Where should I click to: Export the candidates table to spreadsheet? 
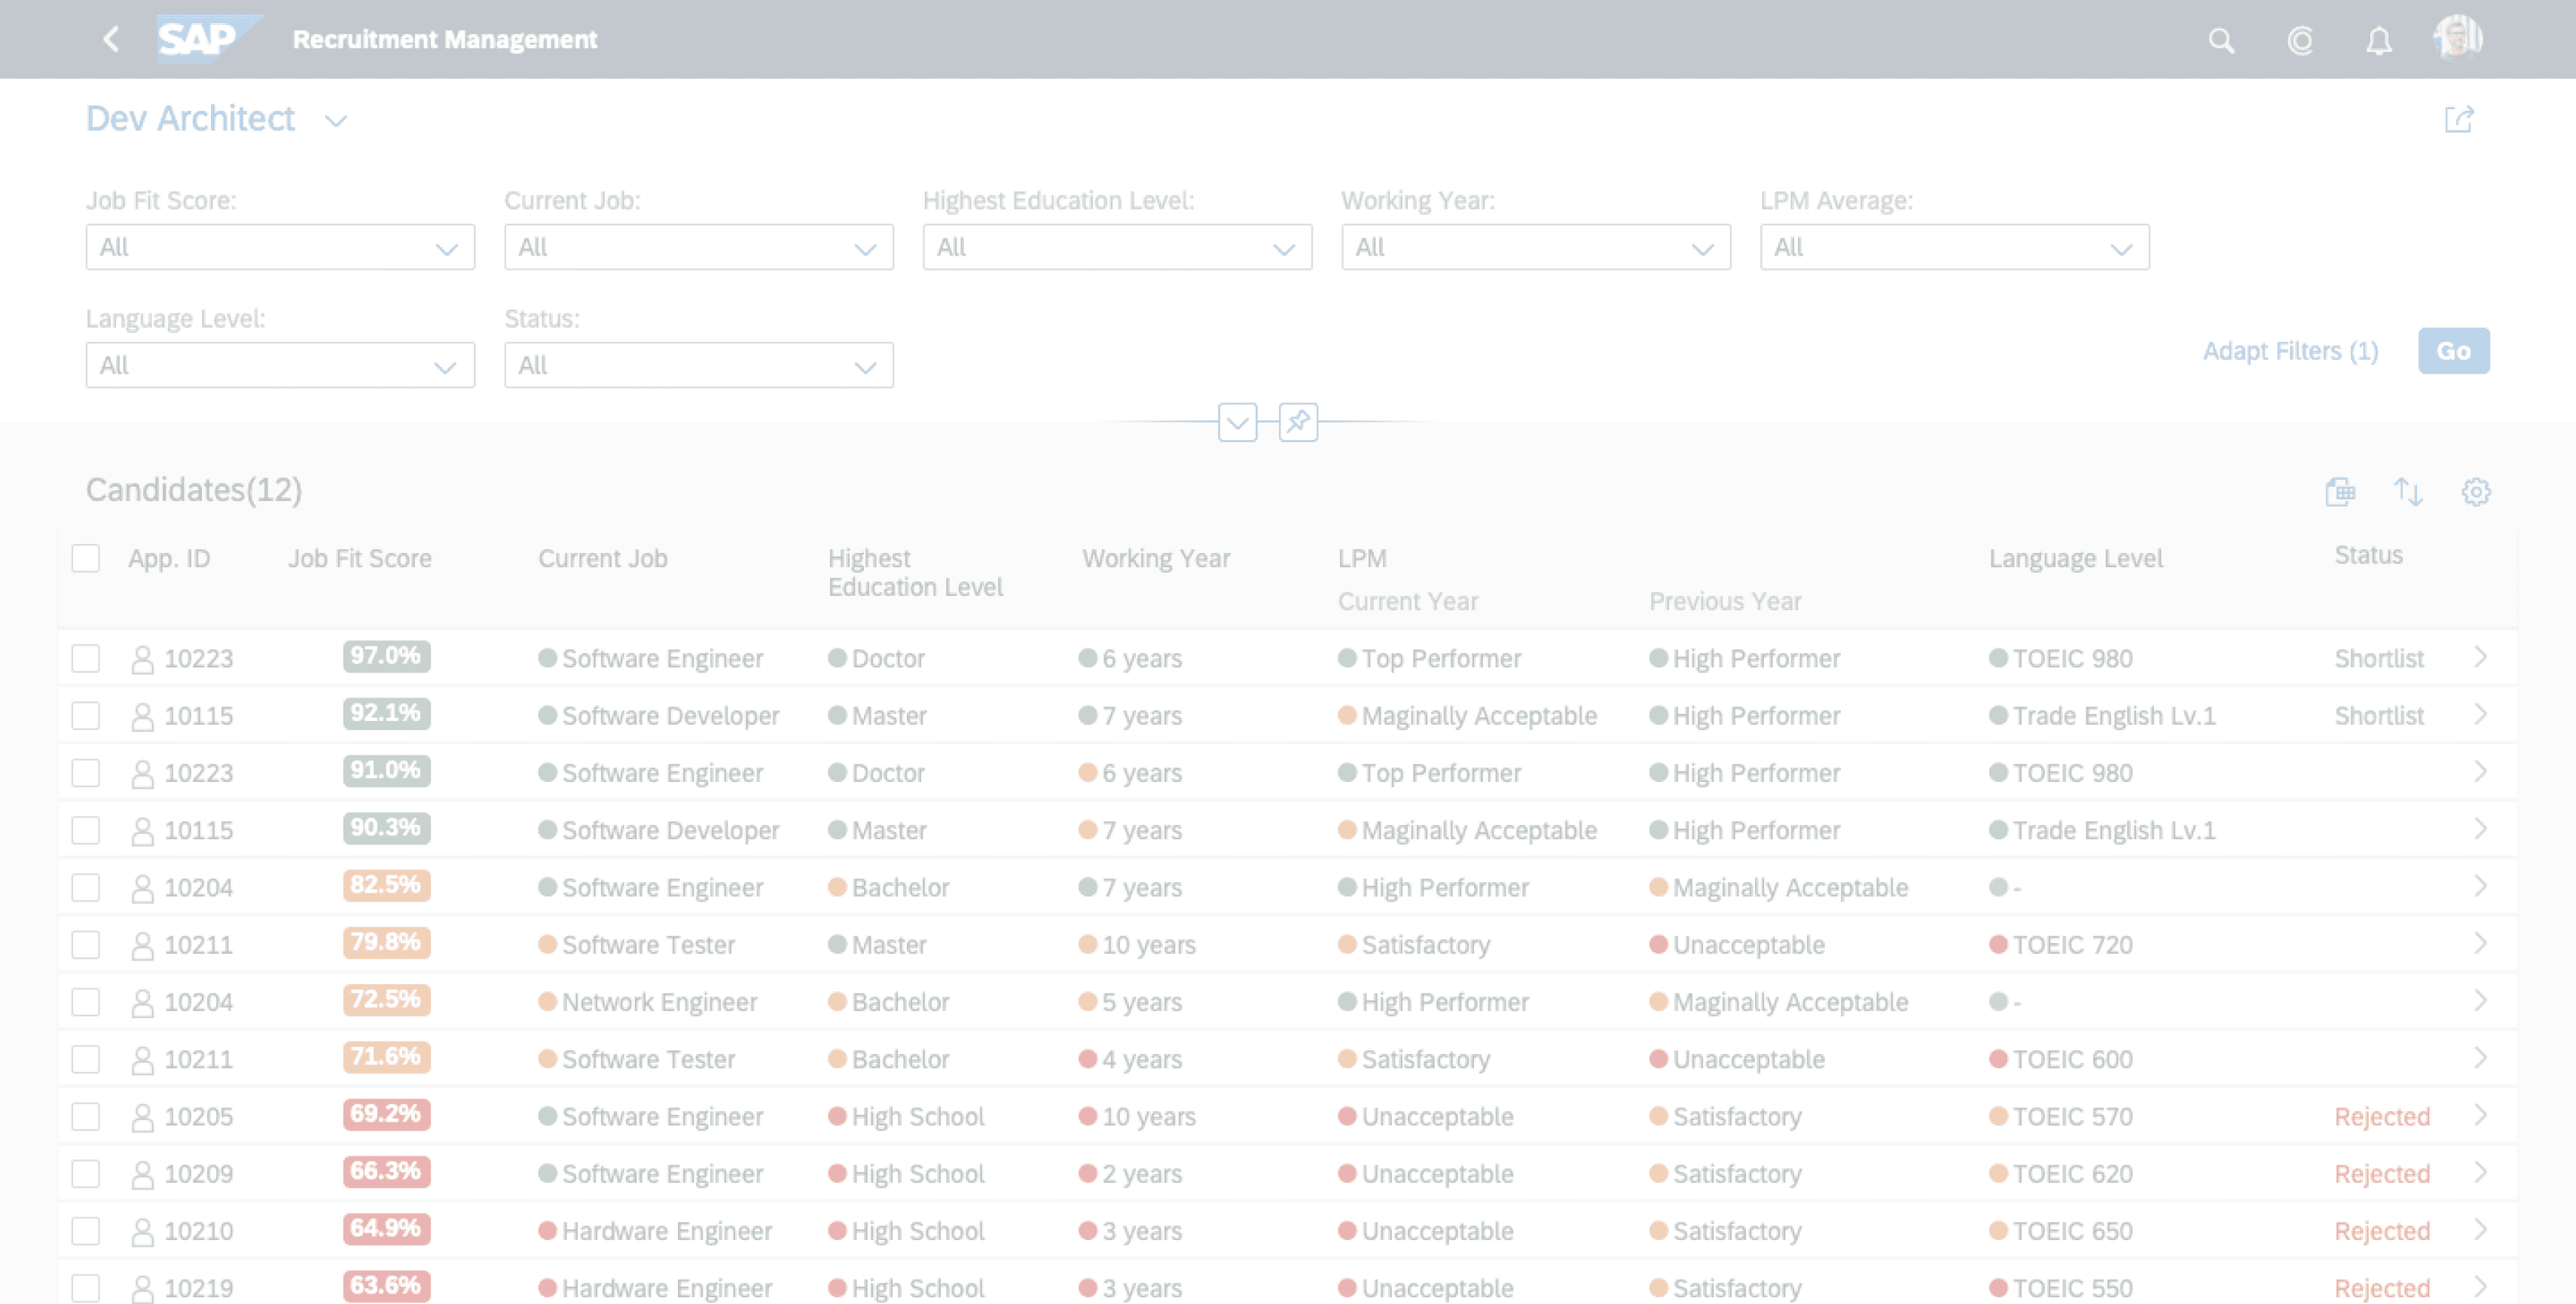click(2340, 491)
